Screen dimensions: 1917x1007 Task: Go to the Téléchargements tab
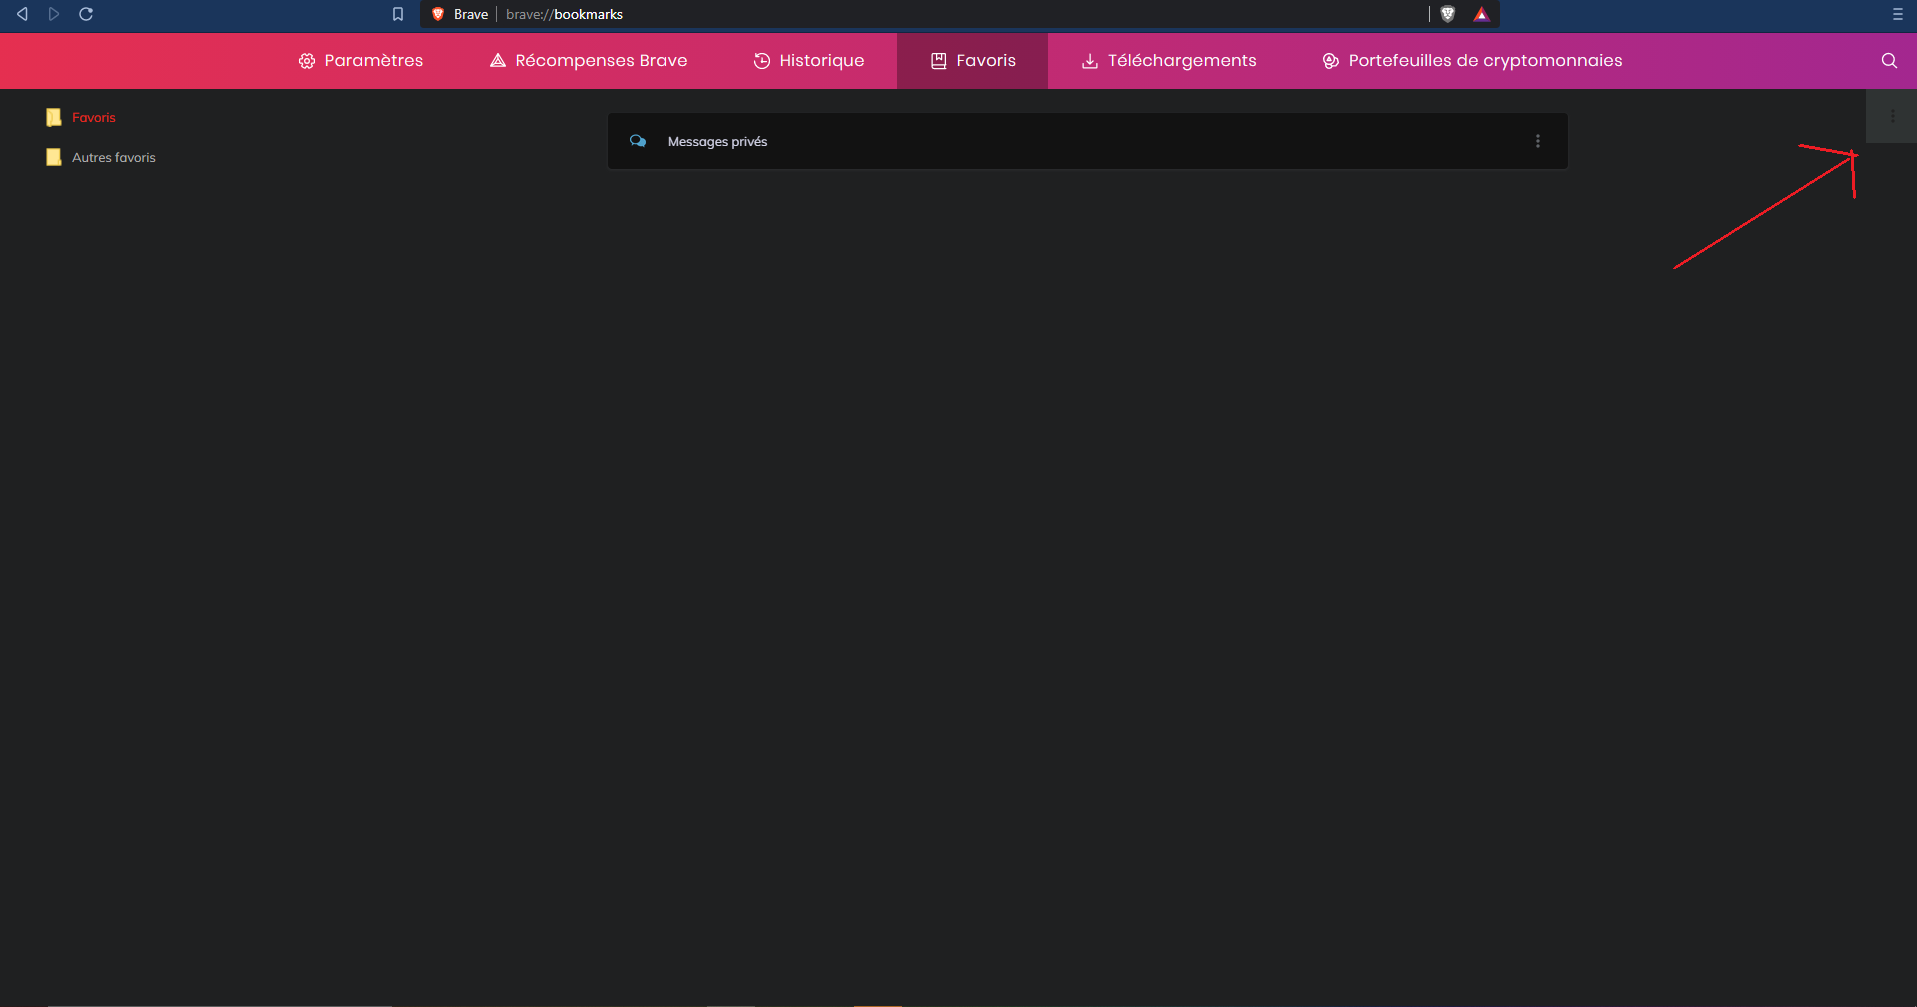(x=1169, y=61)
